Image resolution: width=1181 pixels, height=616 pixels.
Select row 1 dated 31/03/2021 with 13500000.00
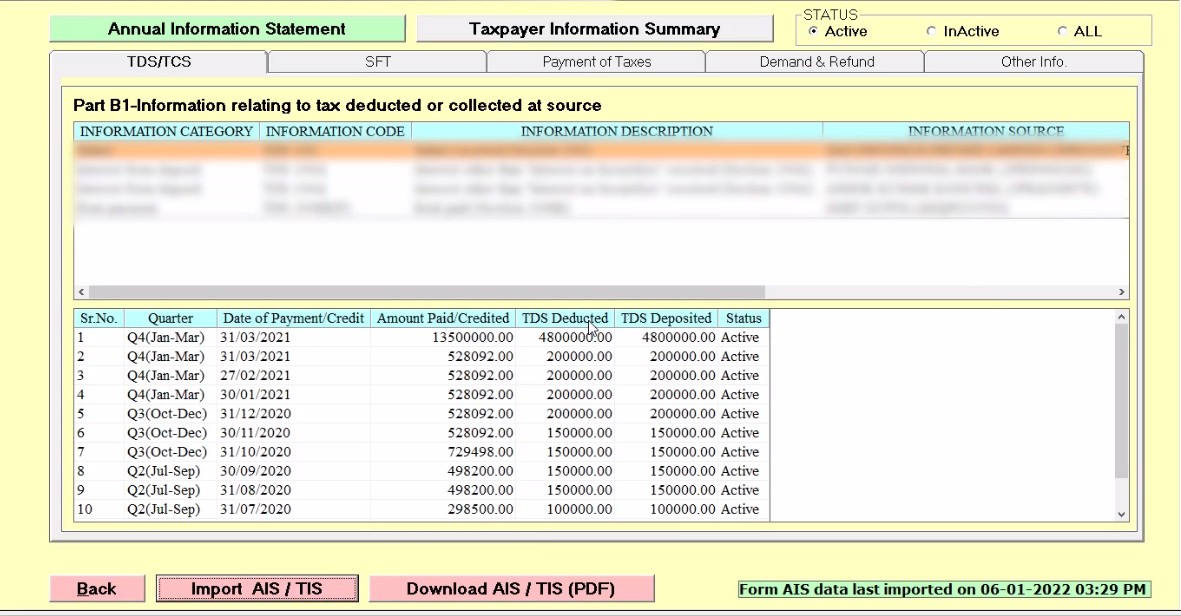(420, 338)
